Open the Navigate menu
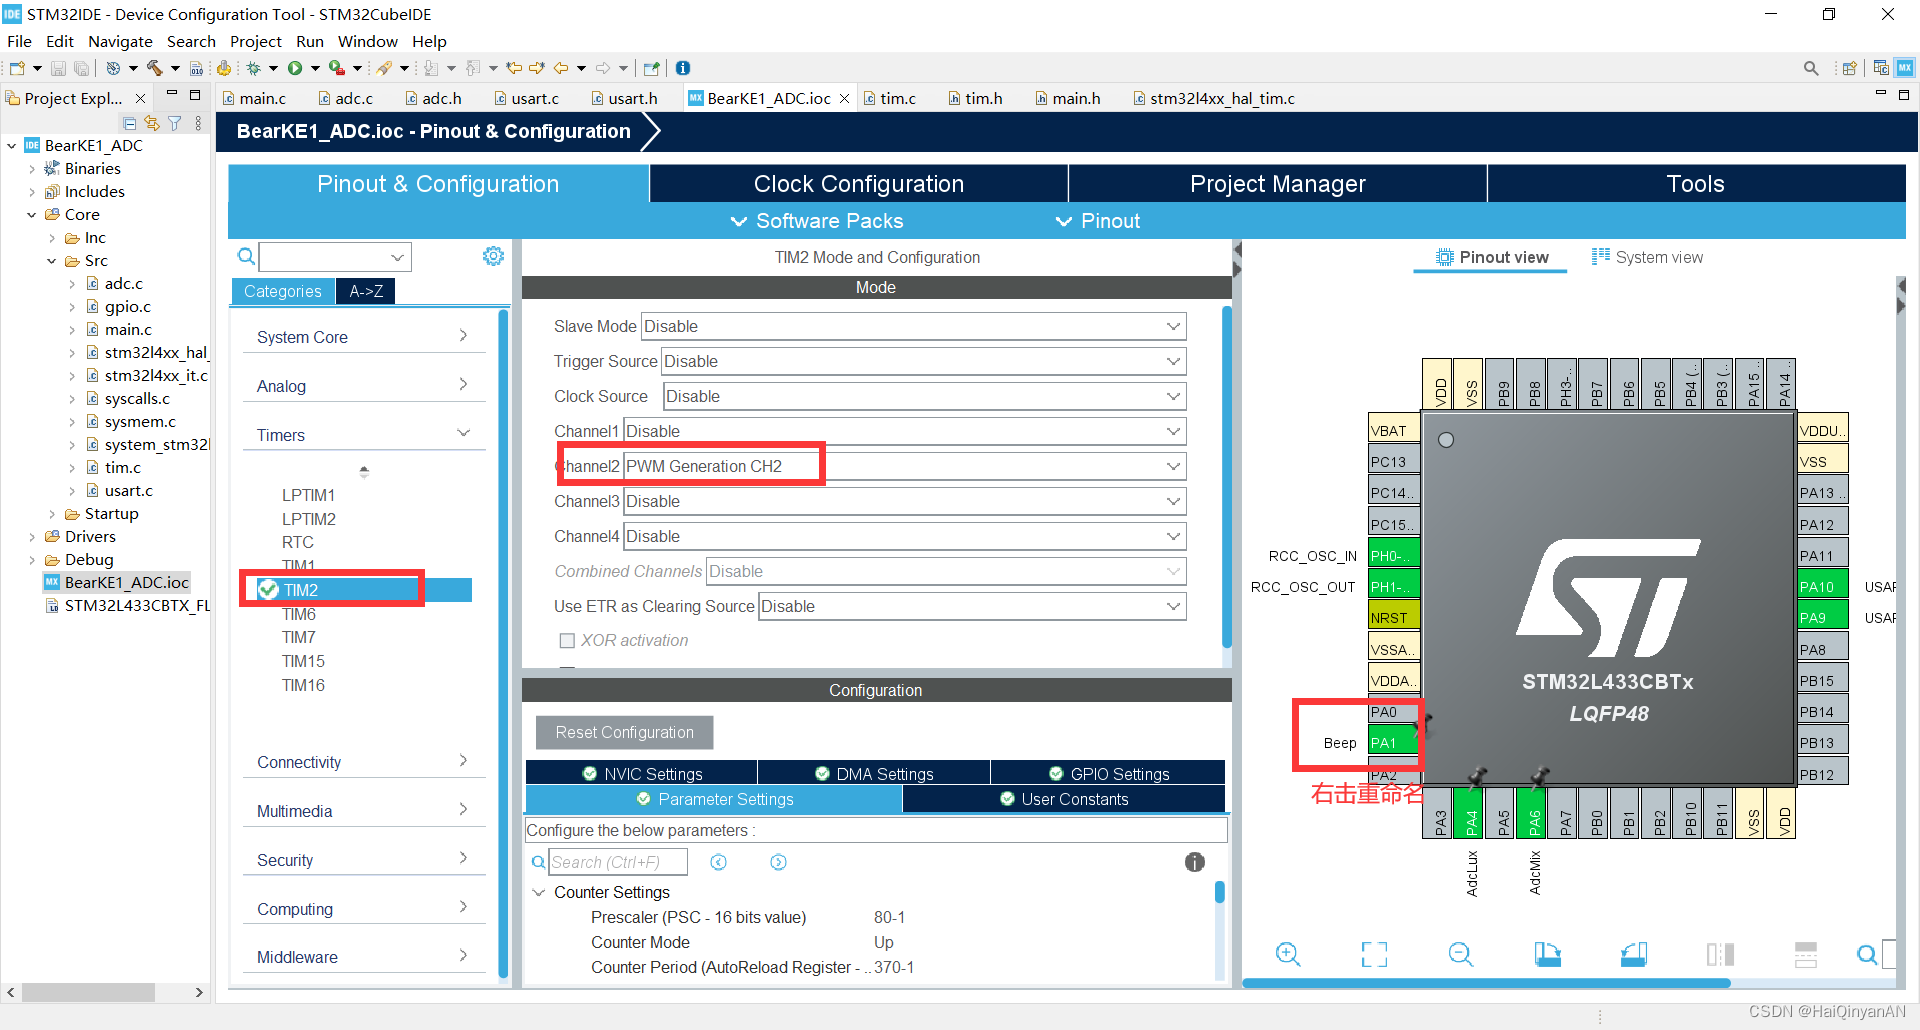 coord(120,41)
